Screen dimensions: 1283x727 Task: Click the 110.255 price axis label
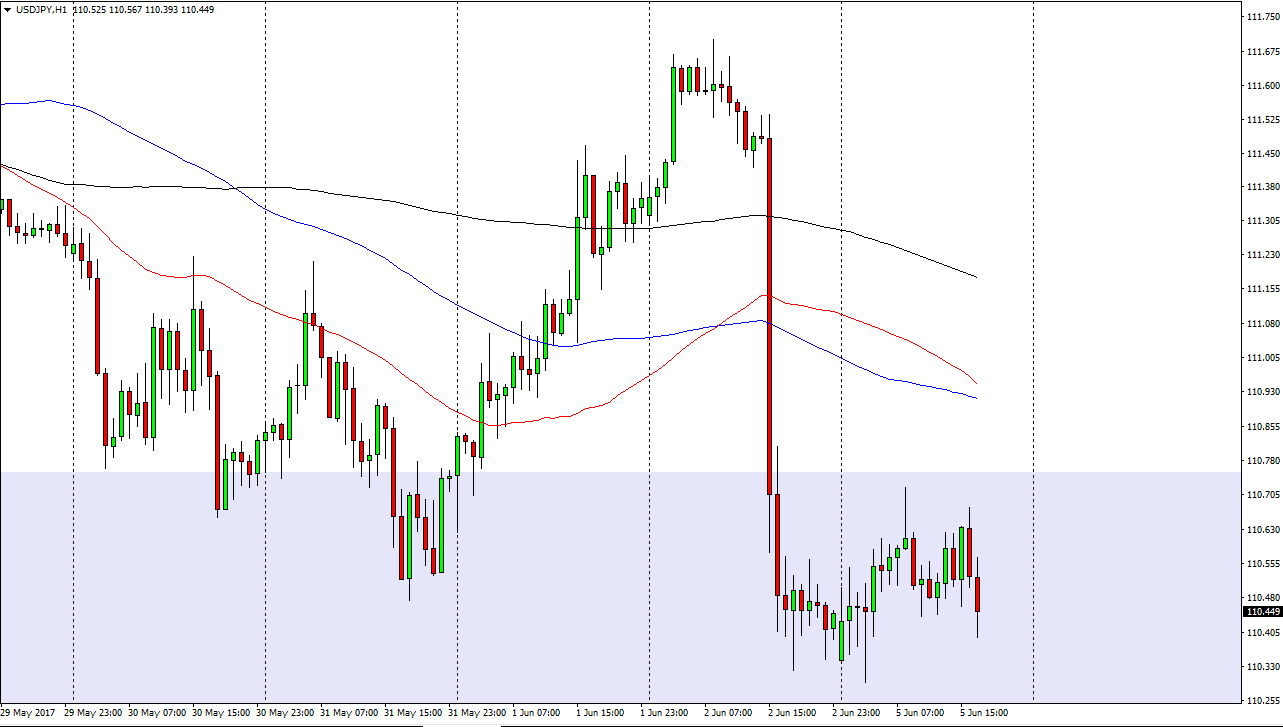tap(1261, 701)
